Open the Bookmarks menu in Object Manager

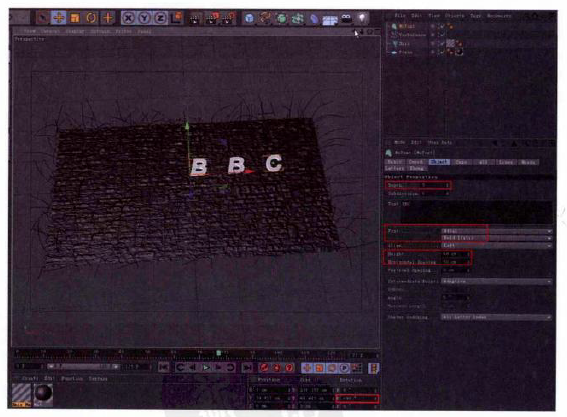pyautogui.click(x=499, y=16)
